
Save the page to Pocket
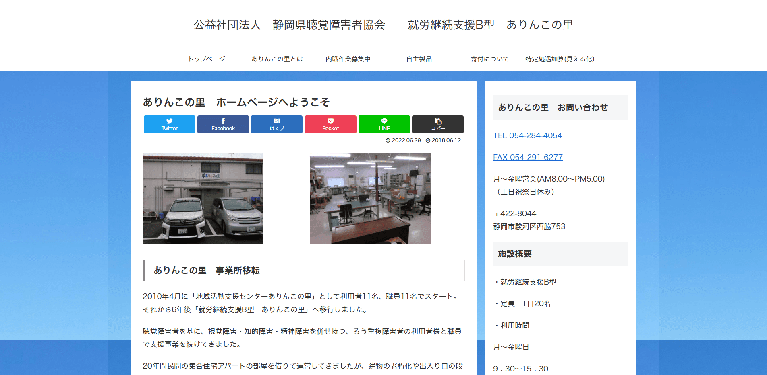[x=331, y=124]
